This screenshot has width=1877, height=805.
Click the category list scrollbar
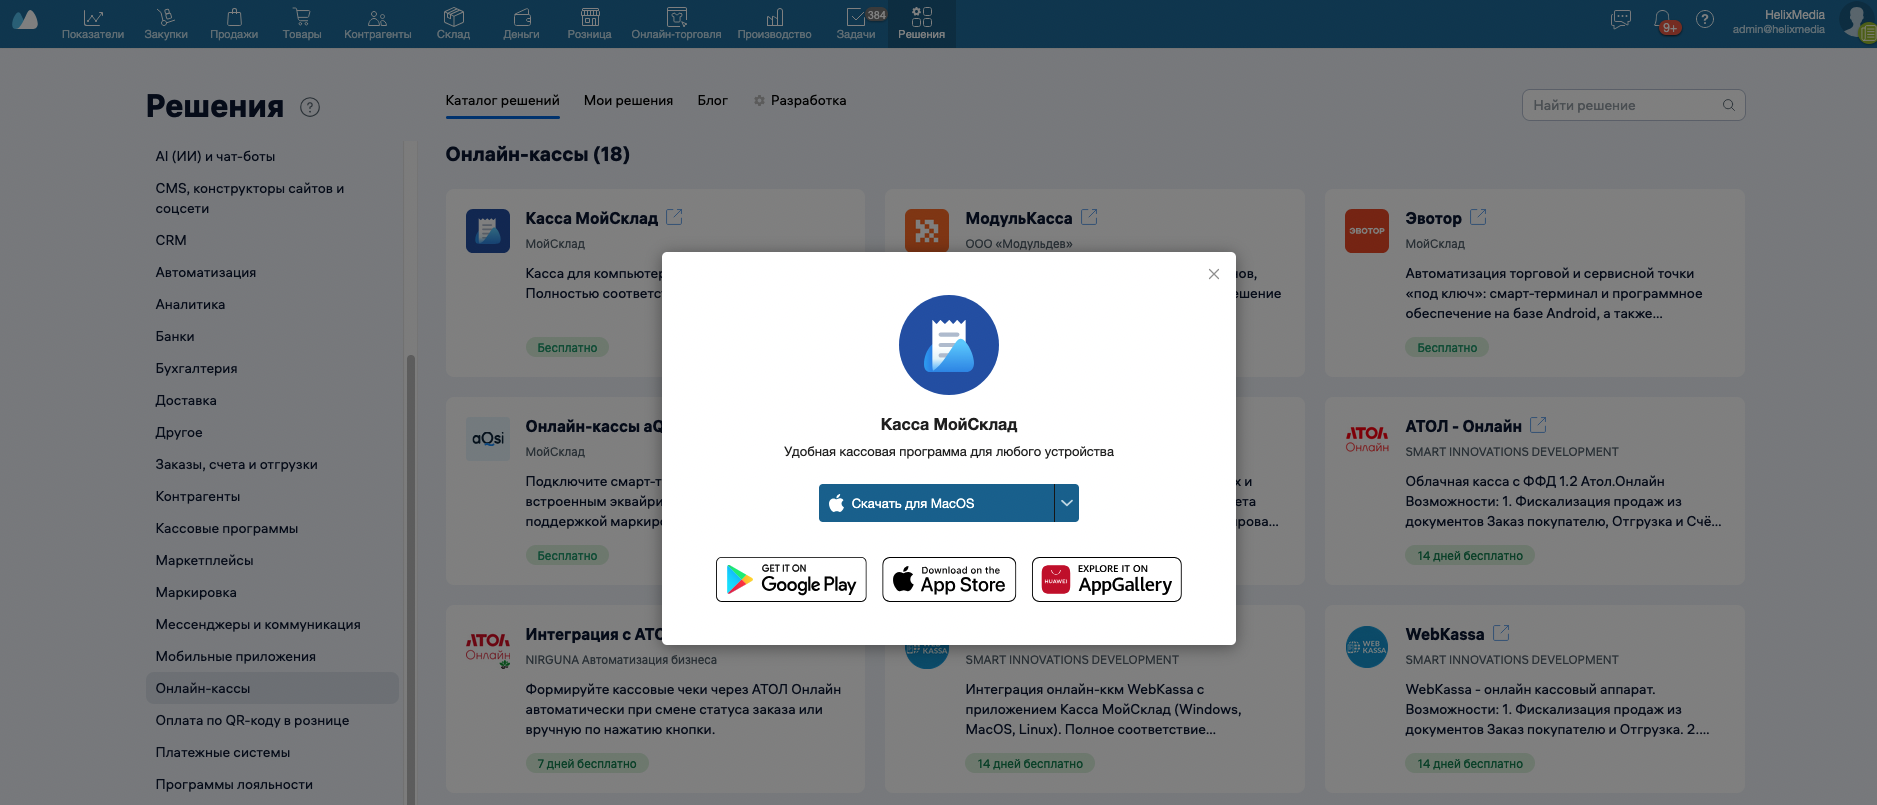click(x=411, y=580)
